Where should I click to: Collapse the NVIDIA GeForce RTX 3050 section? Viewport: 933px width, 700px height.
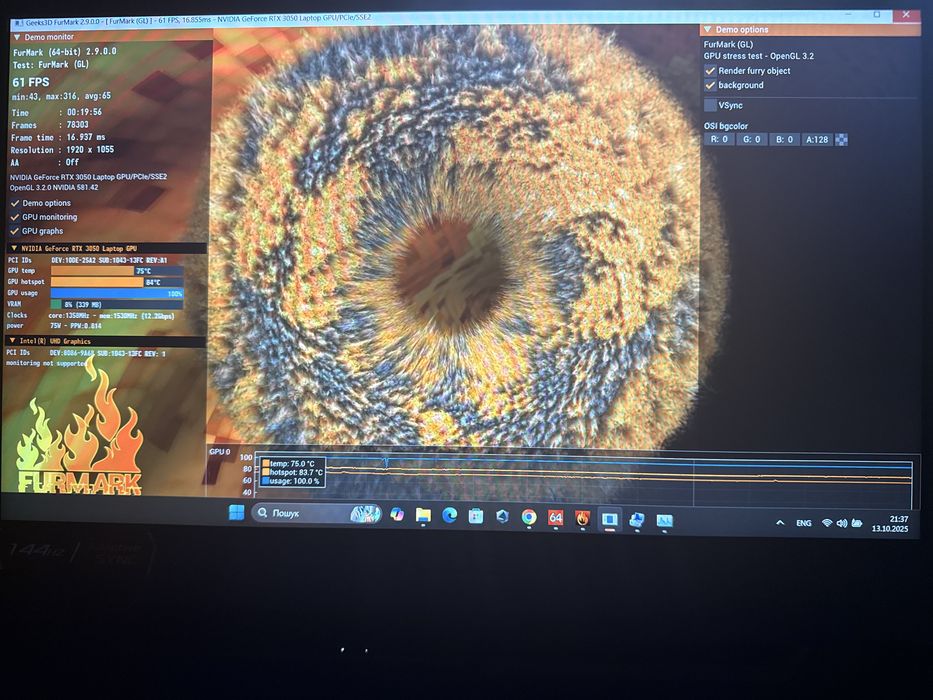14,248
